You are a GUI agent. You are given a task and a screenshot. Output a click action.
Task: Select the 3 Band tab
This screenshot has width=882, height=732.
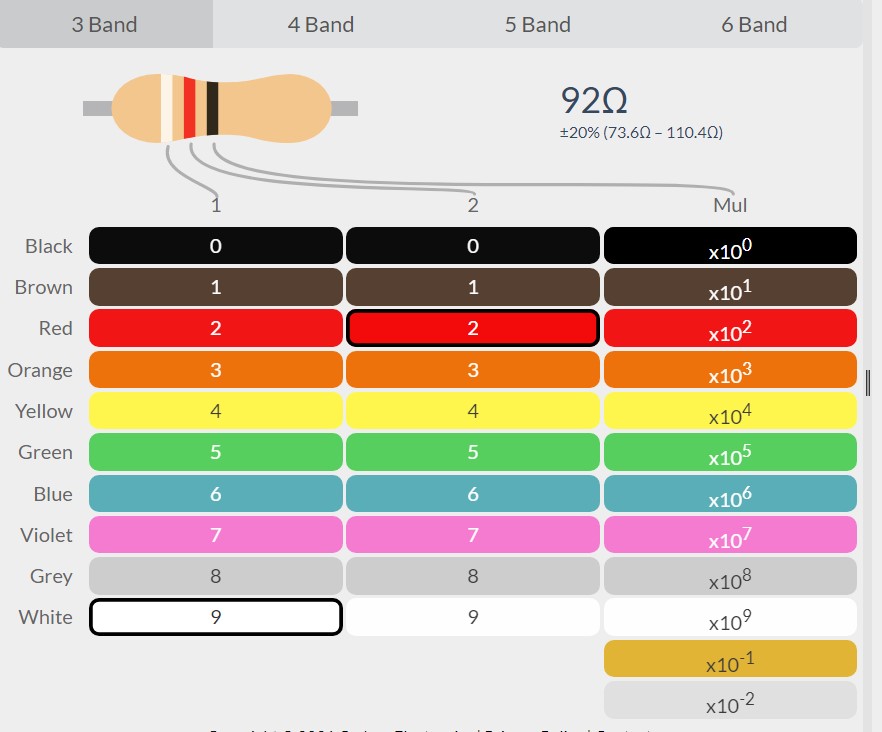[105, 24]
